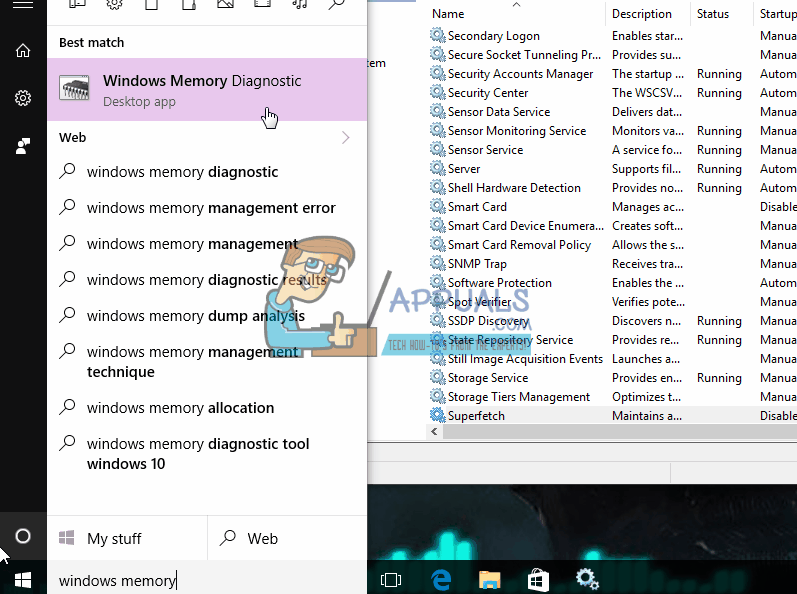Click the memory chip icon of Windows Memory Diagnostic

pyautogui.click(x=74, y=88)
